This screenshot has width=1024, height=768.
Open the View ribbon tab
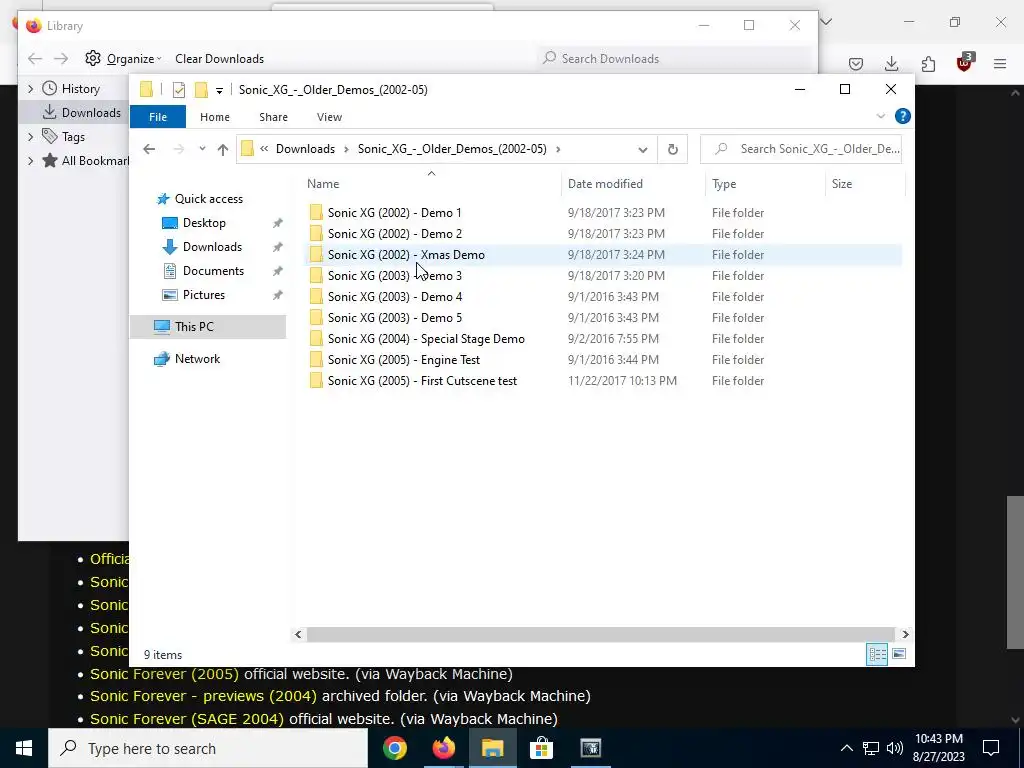pos(329,117)
